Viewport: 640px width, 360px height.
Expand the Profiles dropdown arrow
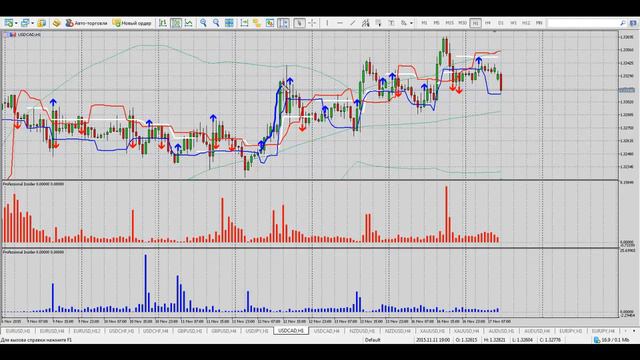(33, 23)
